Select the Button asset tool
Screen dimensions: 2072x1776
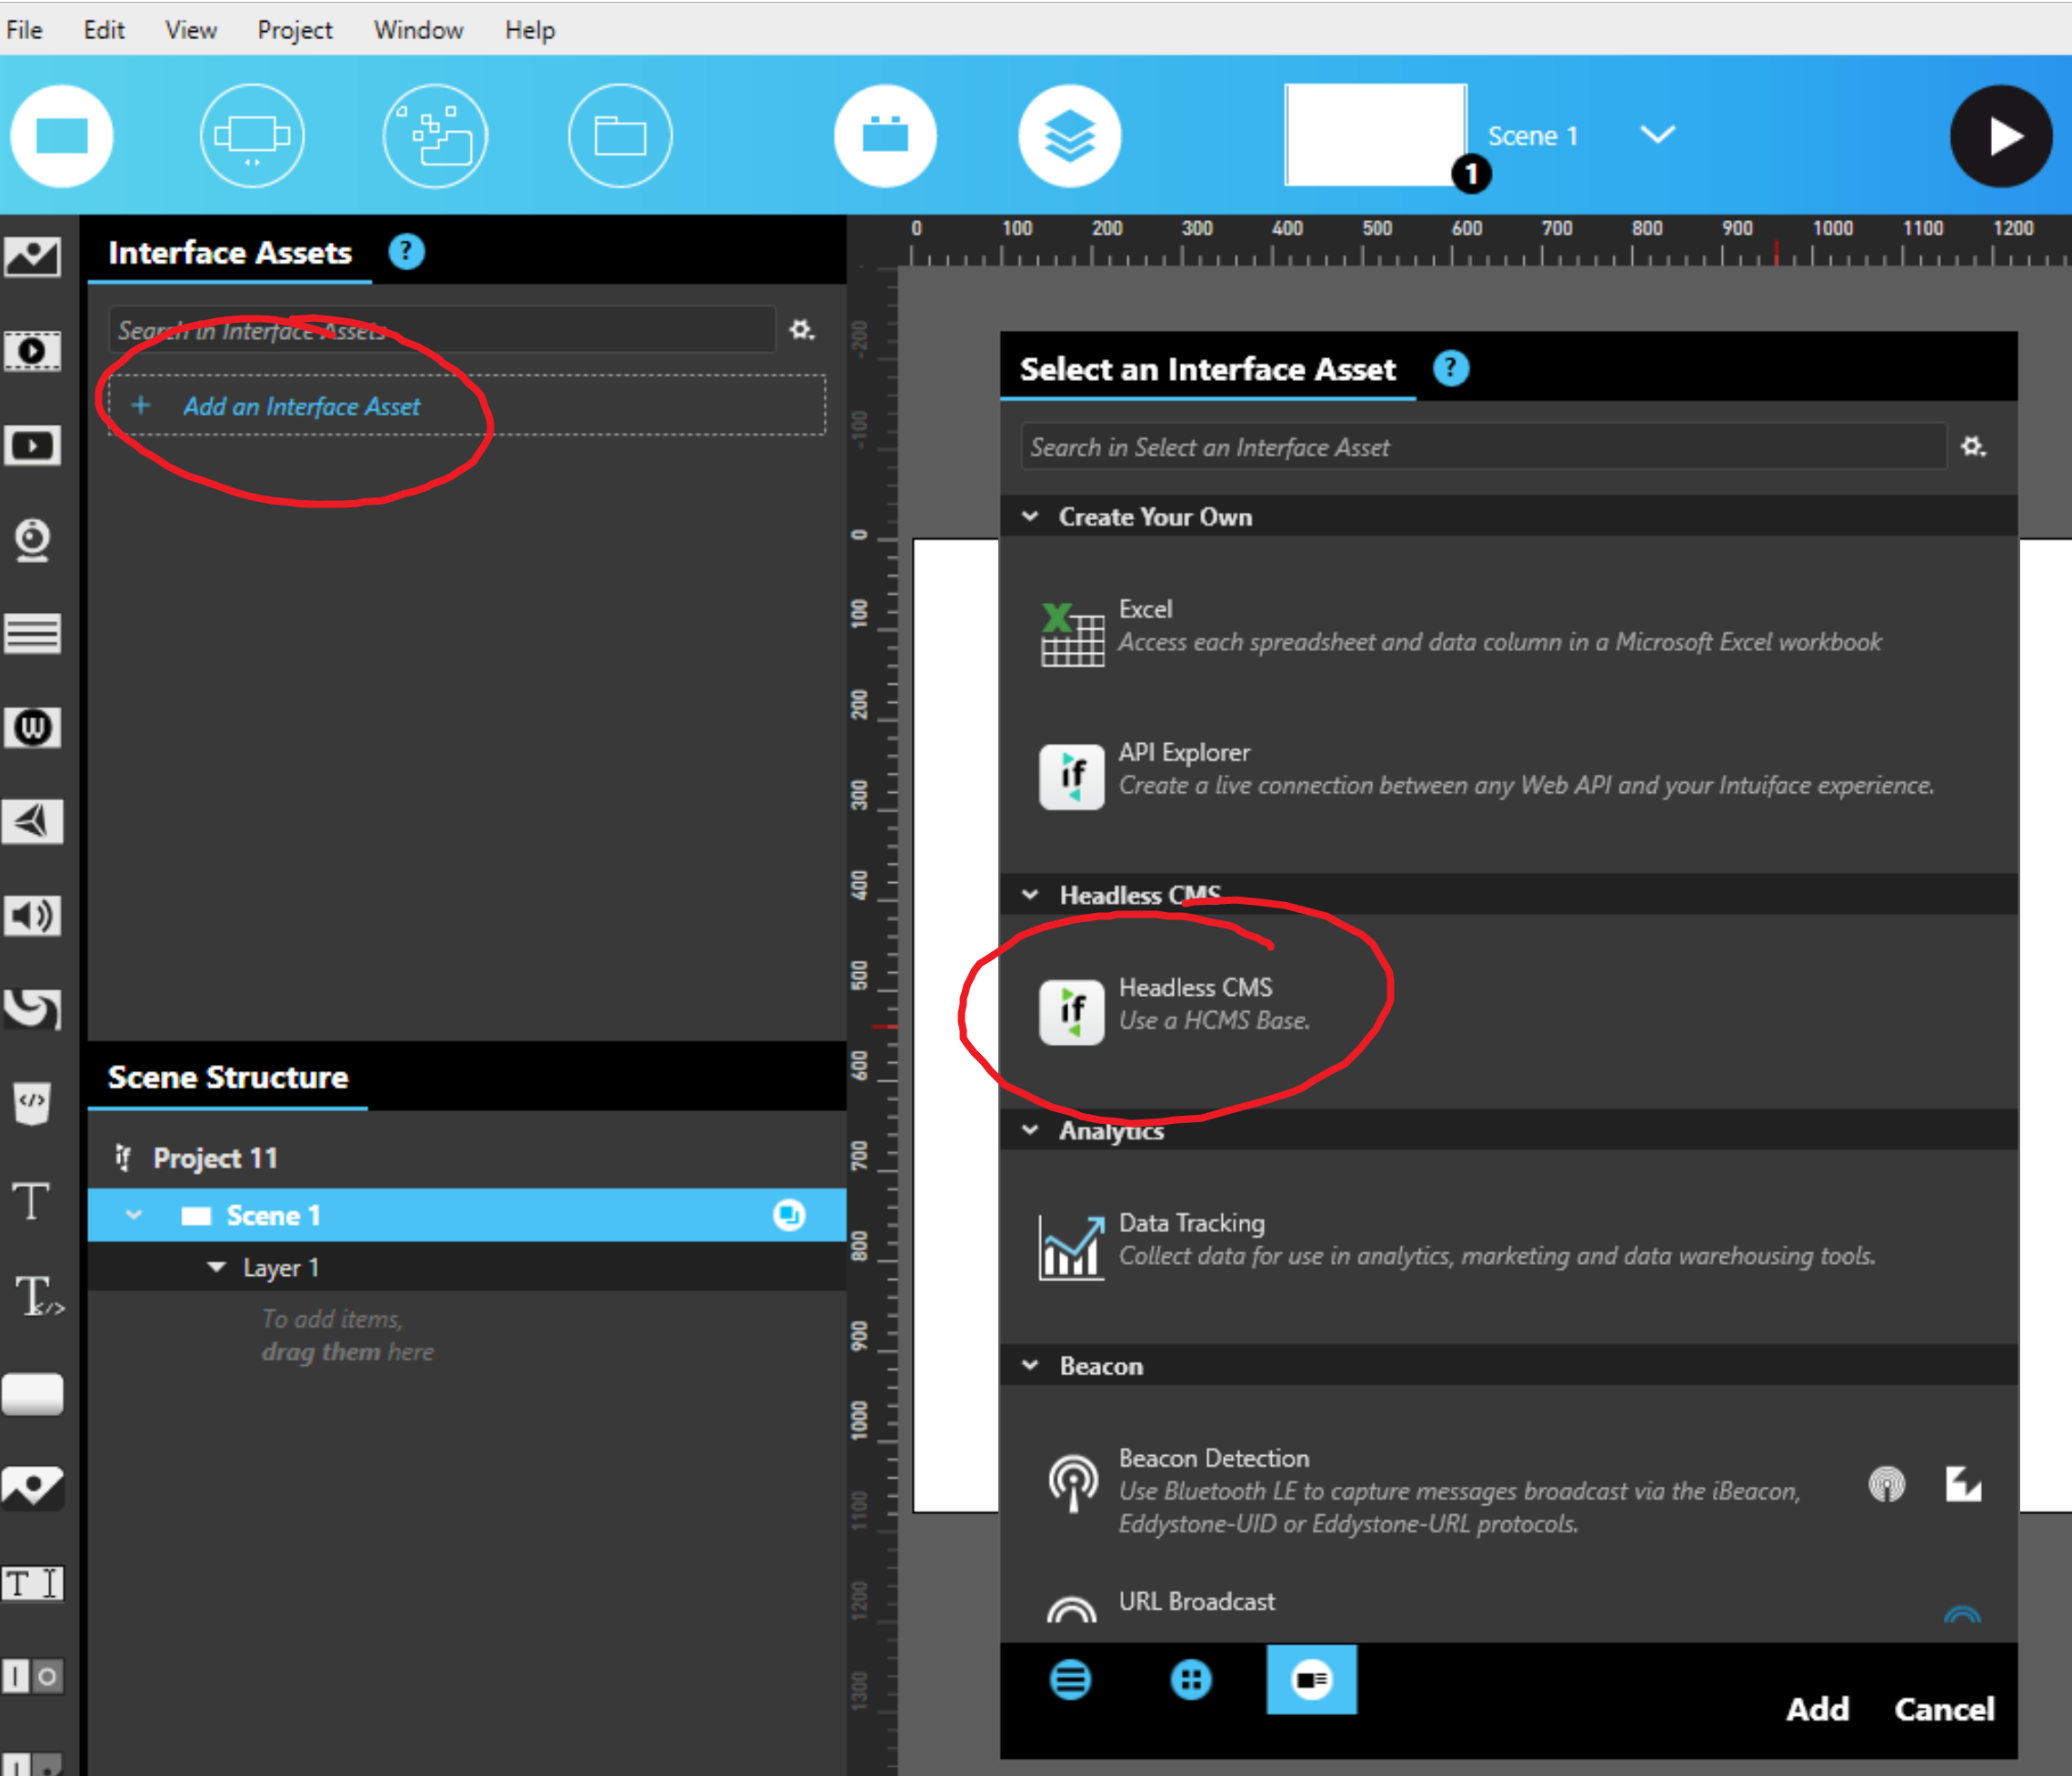point(32,1394)
